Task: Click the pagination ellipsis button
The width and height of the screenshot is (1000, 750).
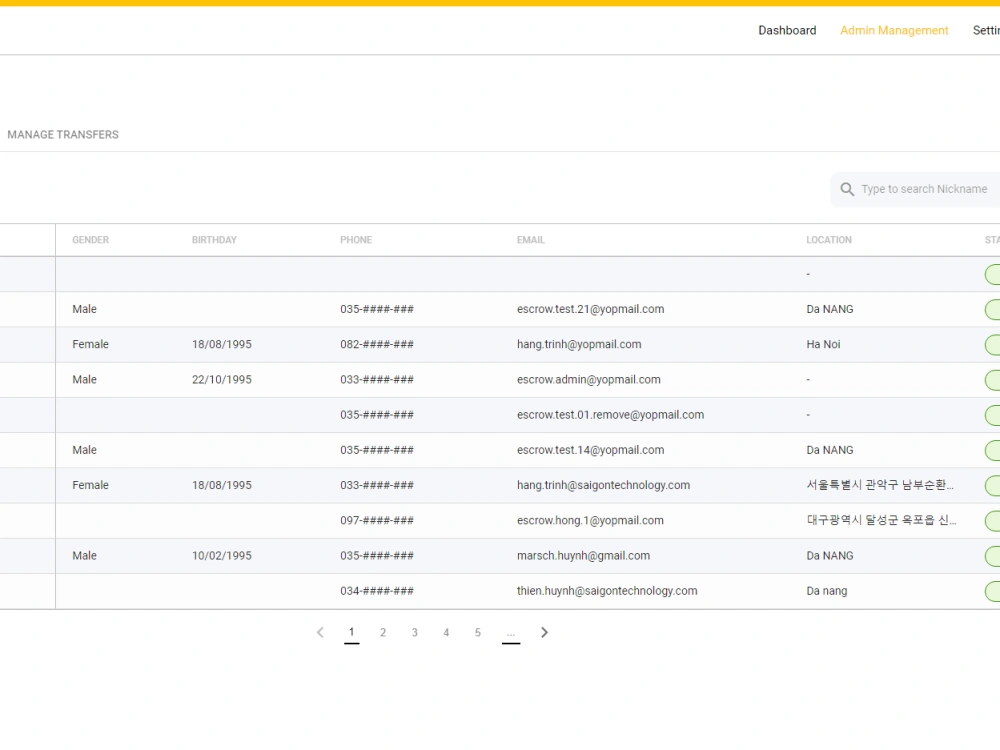Action: (x=511, y=632)
